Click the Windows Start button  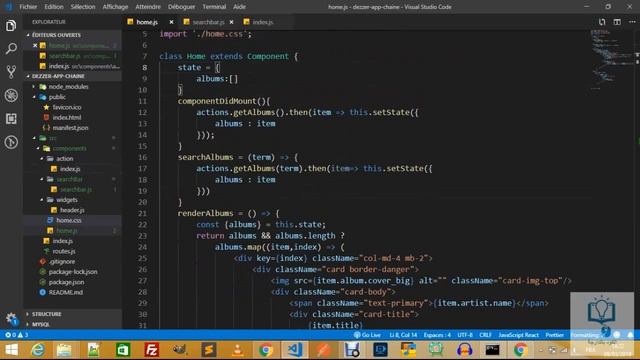click(11, 350)
